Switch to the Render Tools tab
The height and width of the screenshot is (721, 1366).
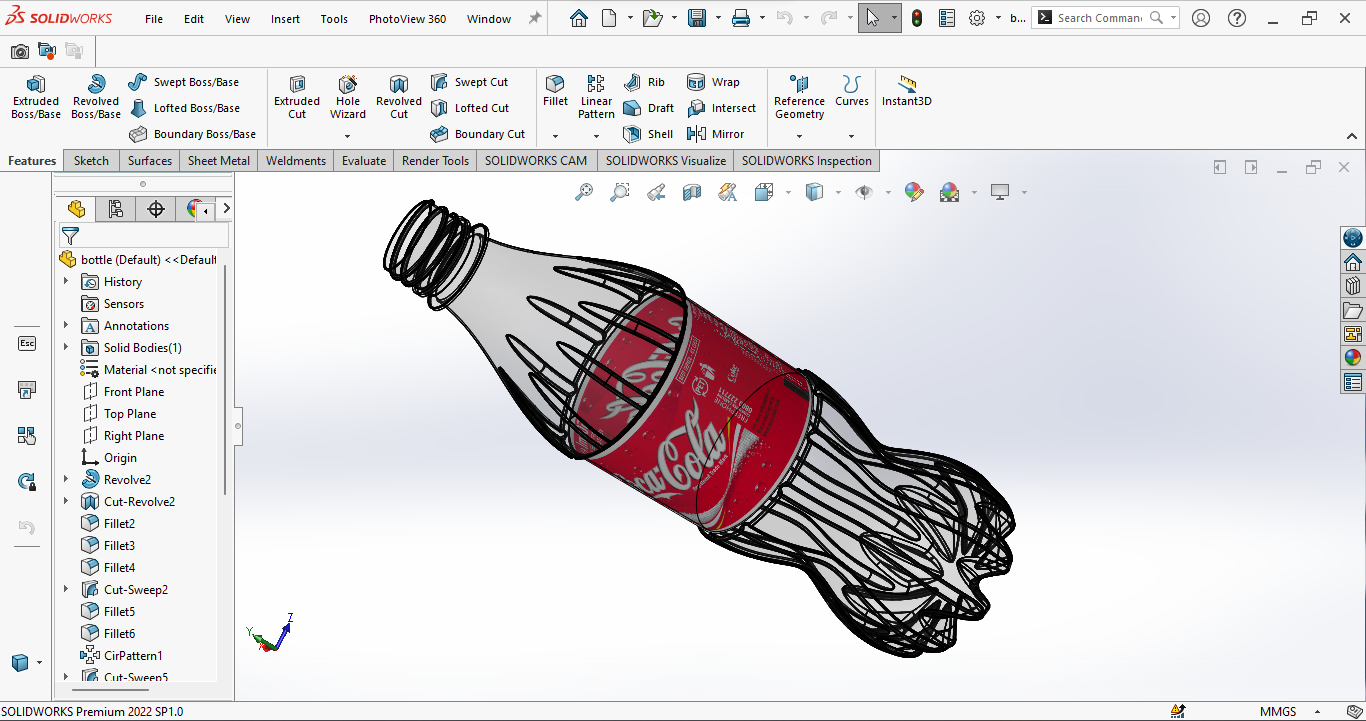[435, 161]
